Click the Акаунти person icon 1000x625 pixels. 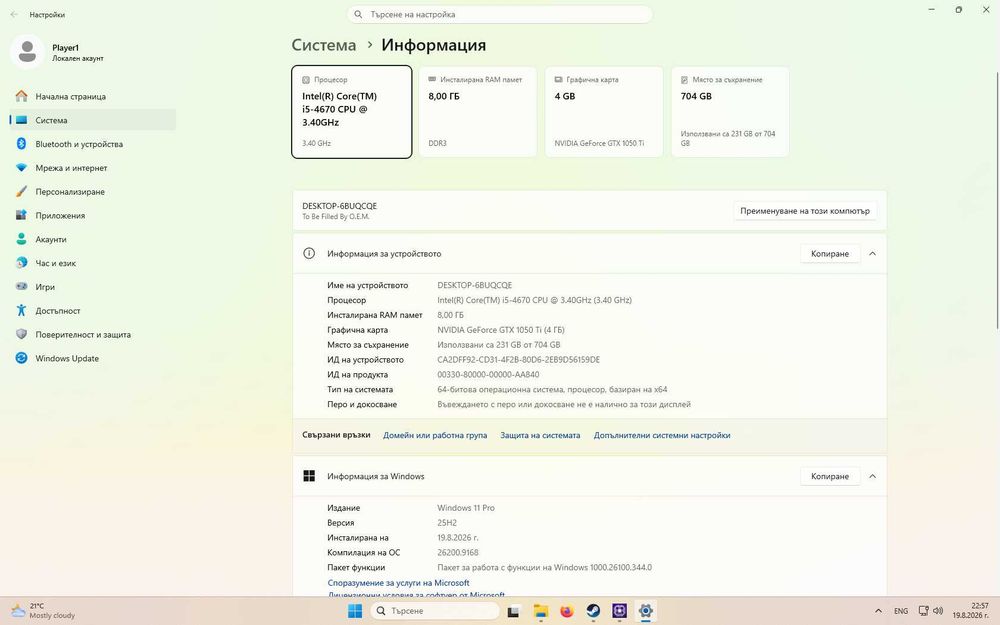click(22, 239)
